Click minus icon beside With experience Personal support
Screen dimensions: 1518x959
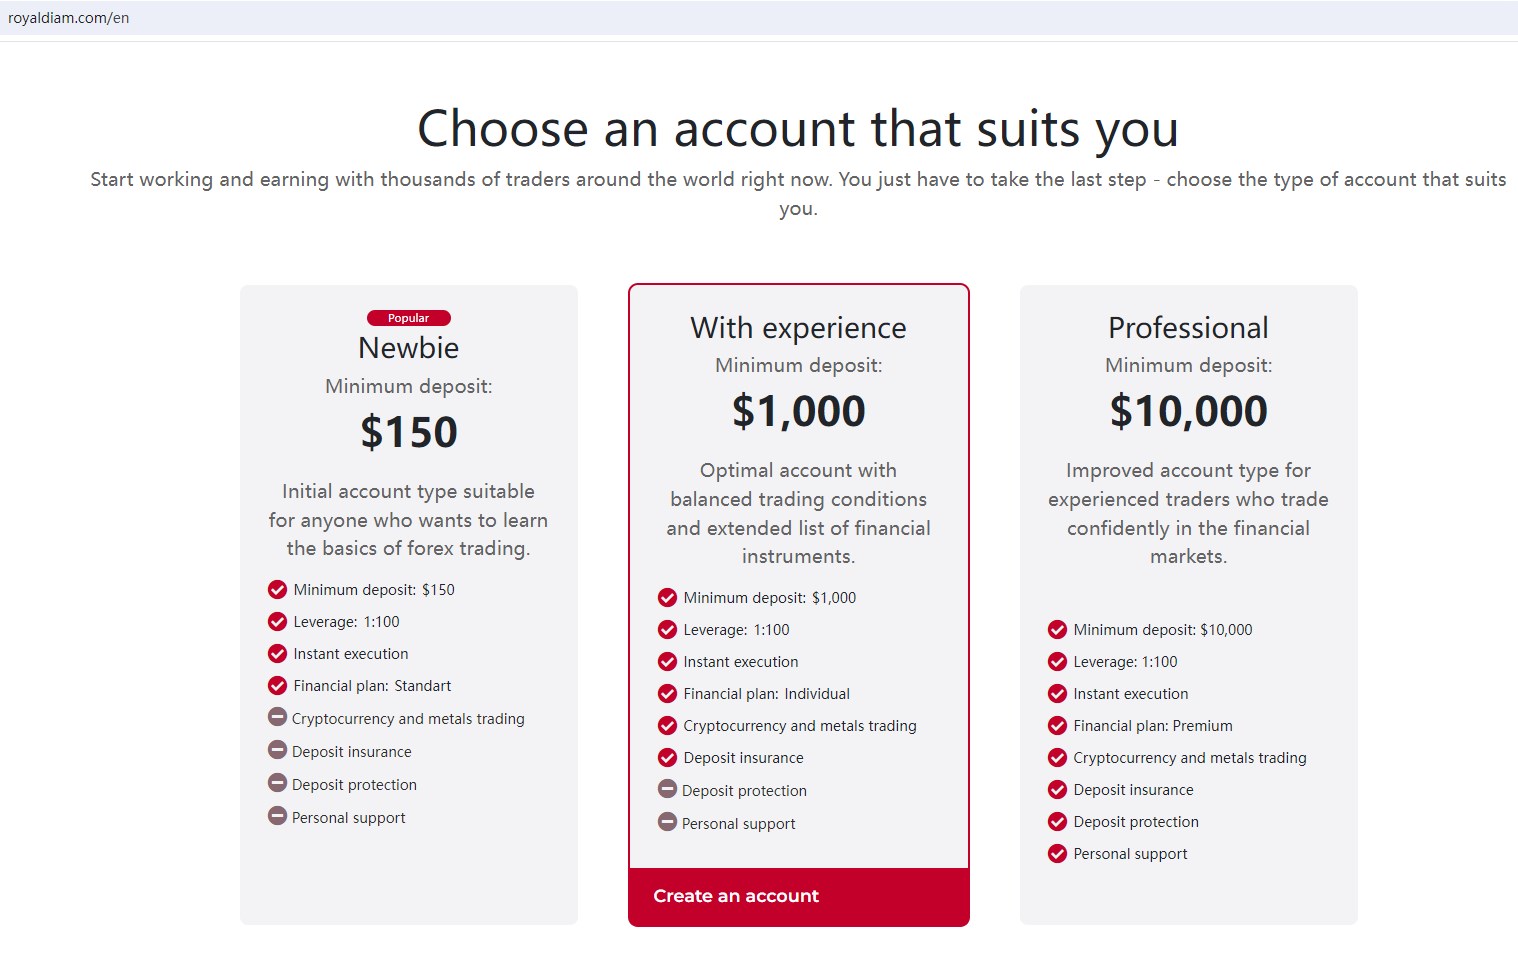coord(668,822)
